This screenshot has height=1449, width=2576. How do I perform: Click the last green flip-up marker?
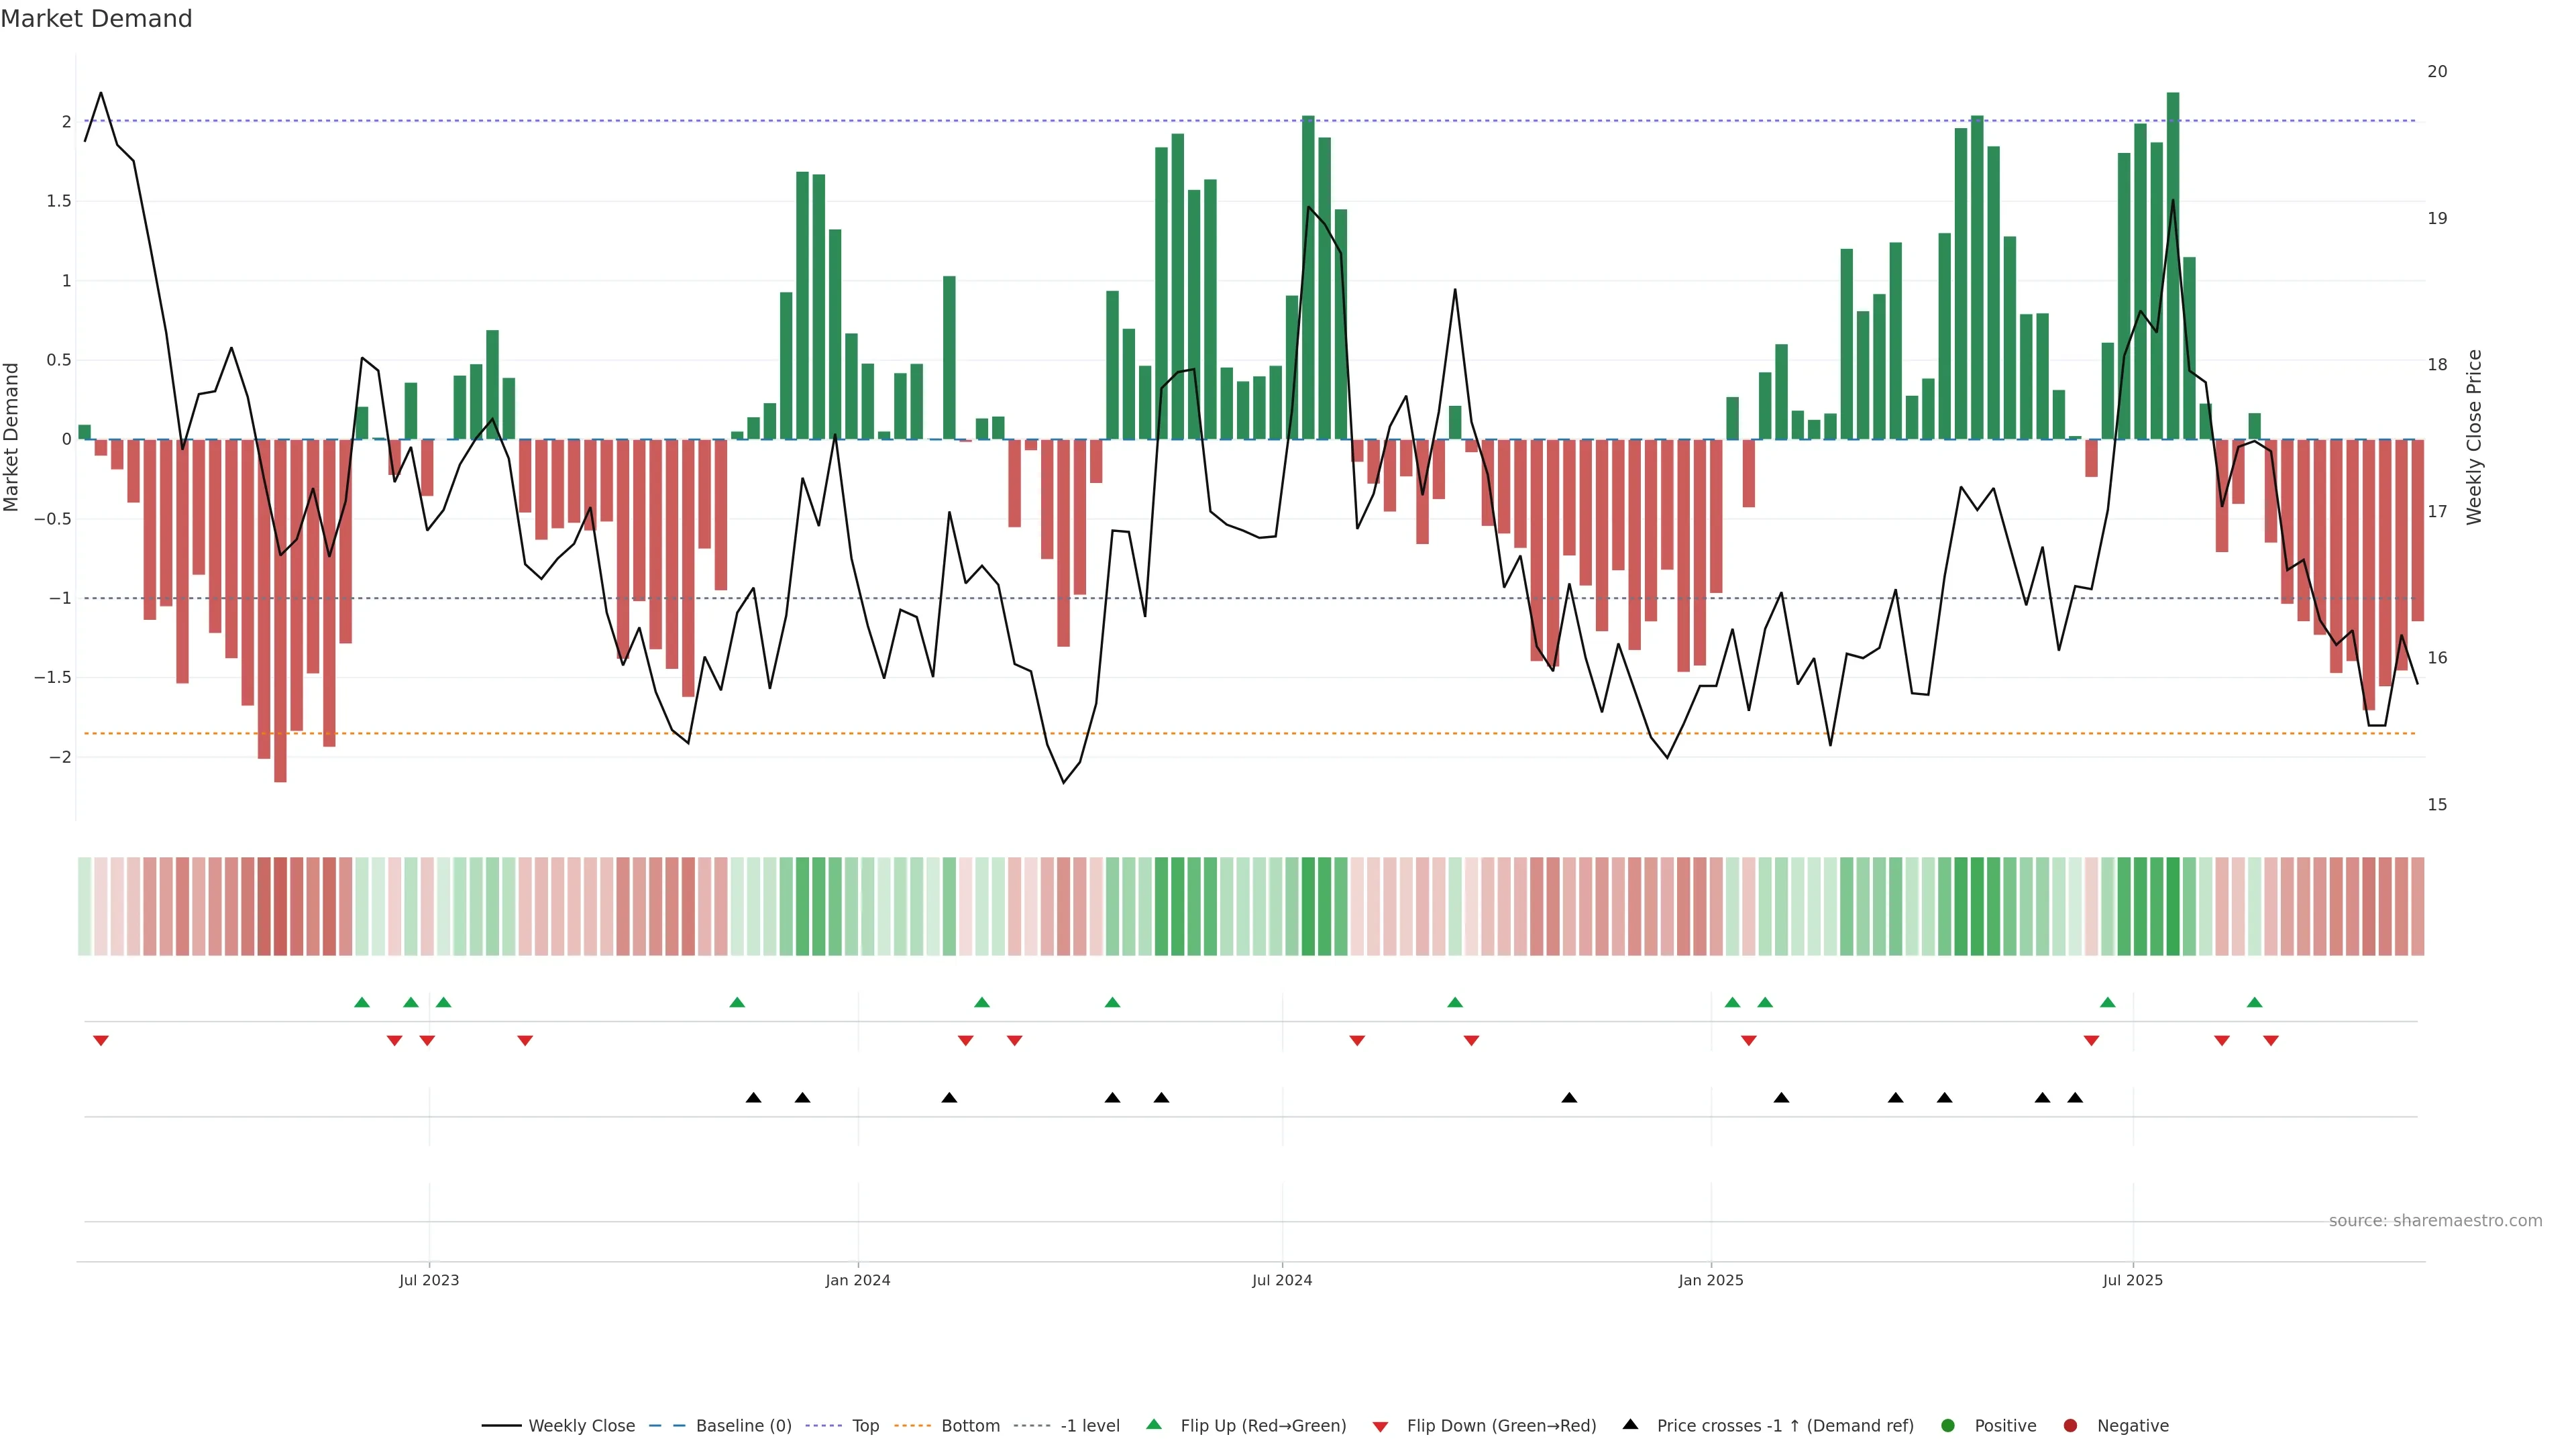[2254, 1002]
